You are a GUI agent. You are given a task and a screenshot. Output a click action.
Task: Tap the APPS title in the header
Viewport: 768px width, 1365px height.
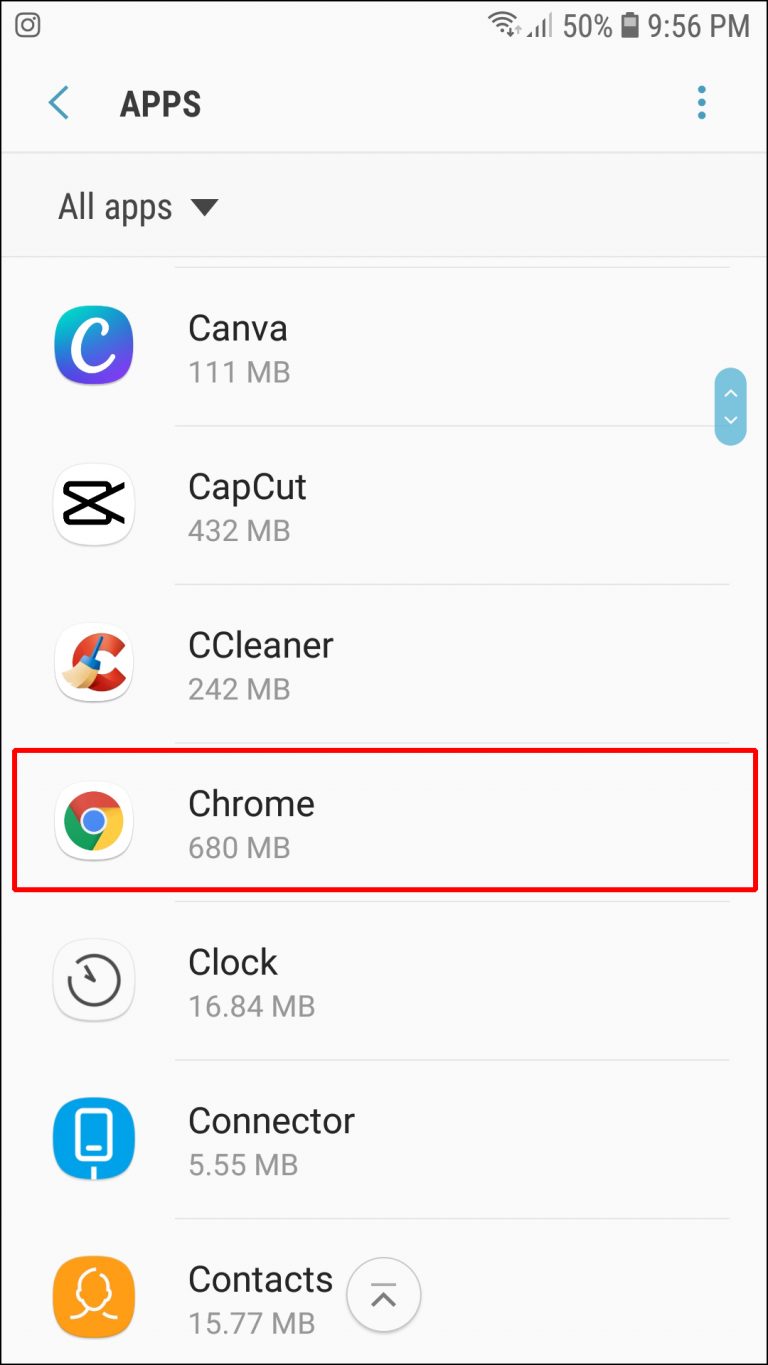coord(160,103)
